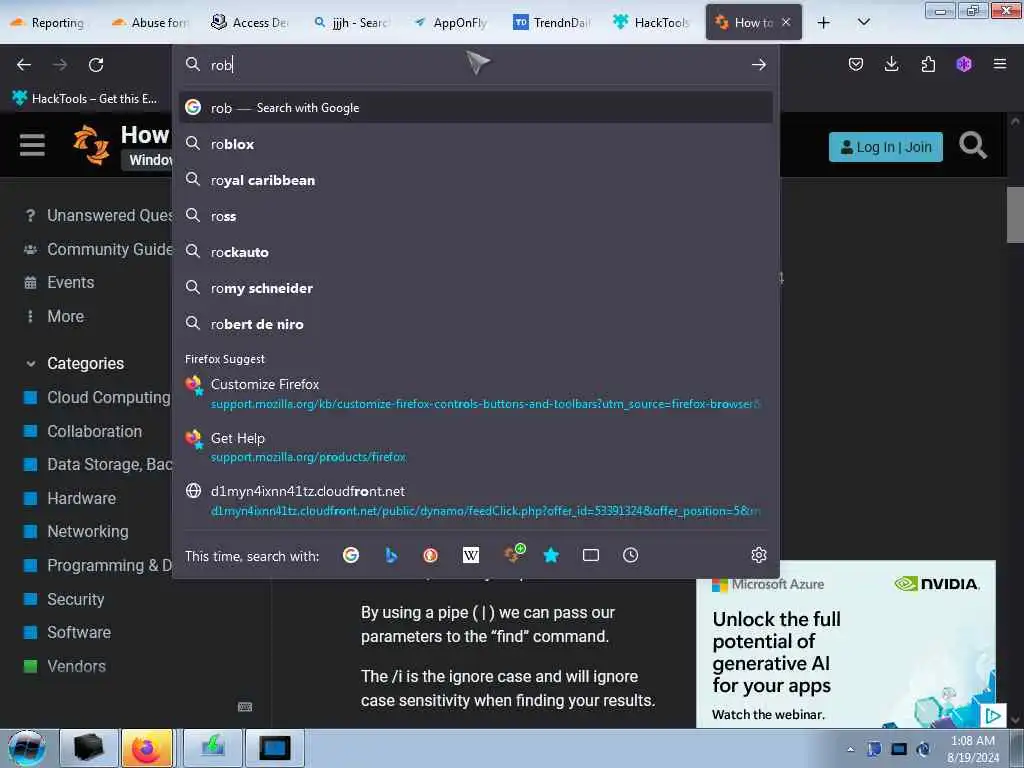Open the HackTools bookmark

click(x=84, y=99)
